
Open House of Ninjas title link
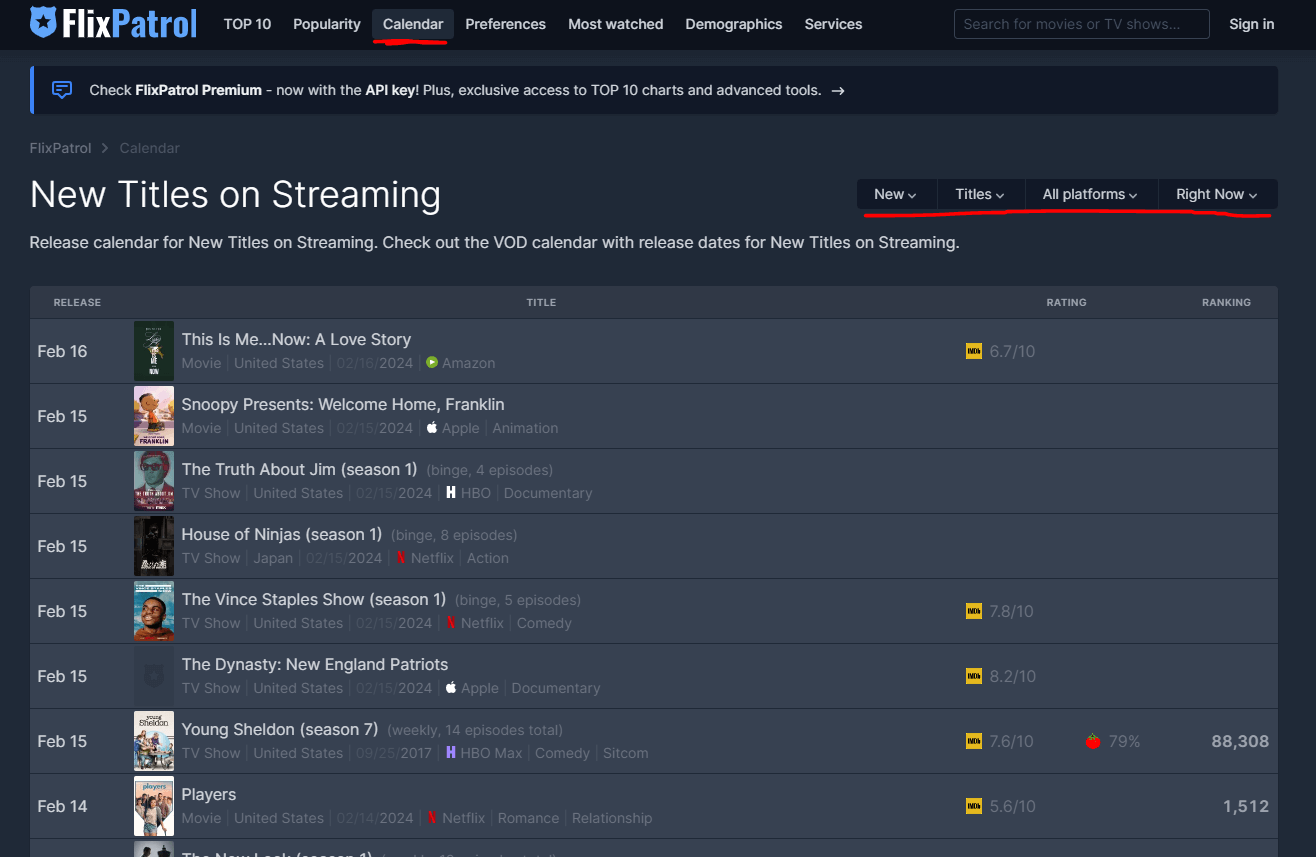pos(282,534)
